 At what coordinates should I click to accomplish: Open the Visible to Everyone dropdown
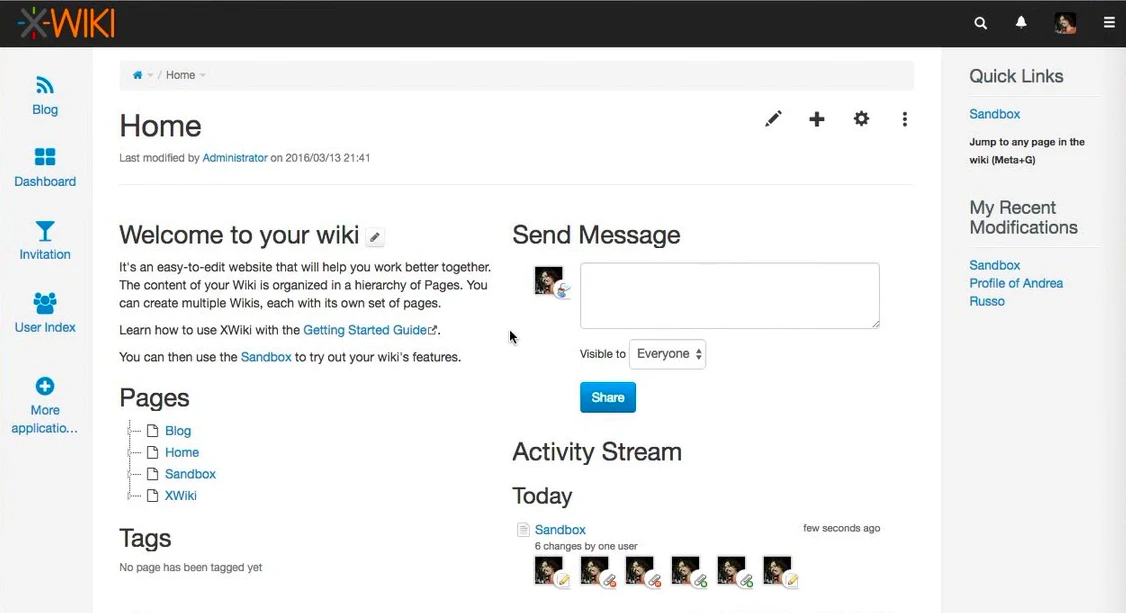pyautogui.click(x=667, y=354)
